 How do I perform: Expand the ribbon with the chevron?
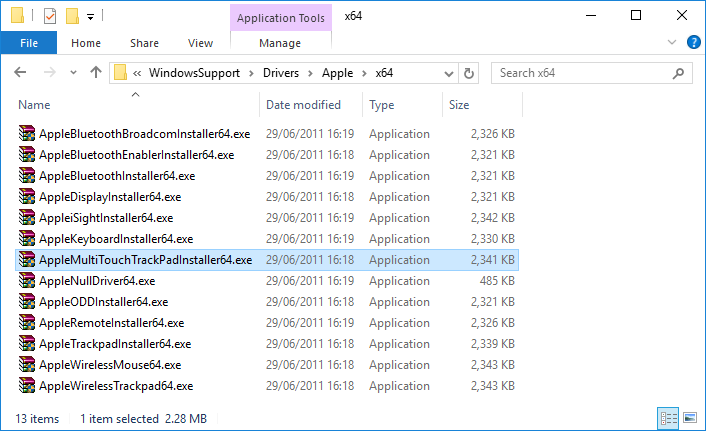tap(672, 42)
